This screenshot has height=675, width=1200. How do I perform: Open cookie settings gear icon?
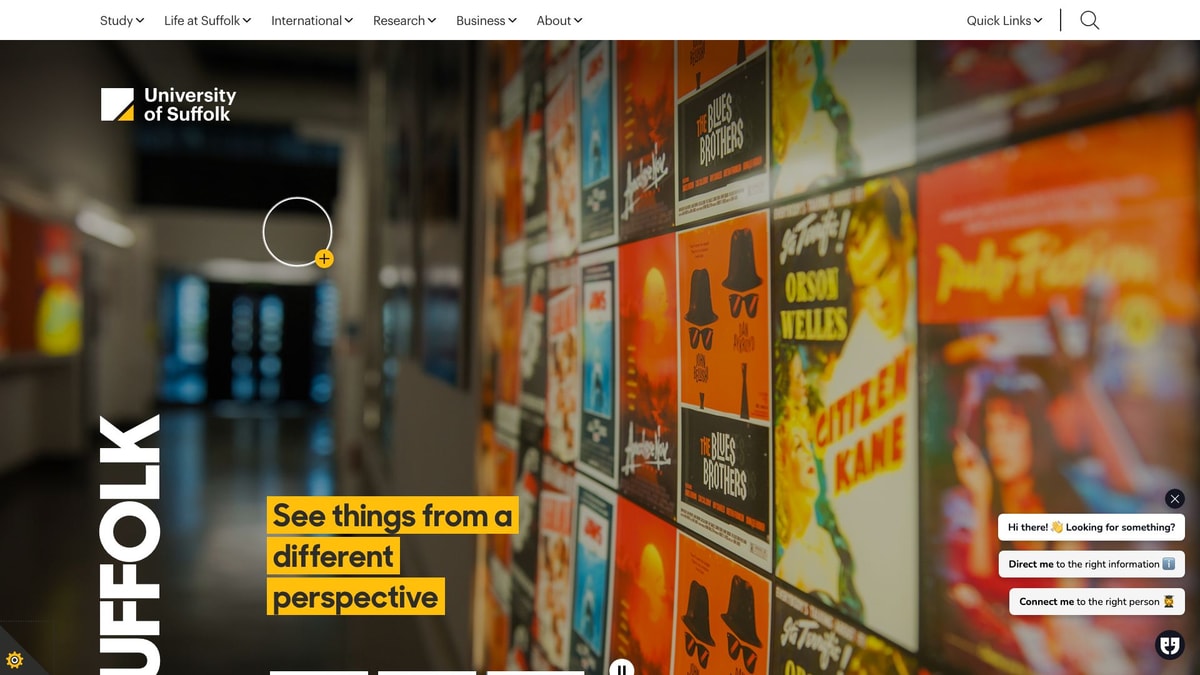[14, 660]
